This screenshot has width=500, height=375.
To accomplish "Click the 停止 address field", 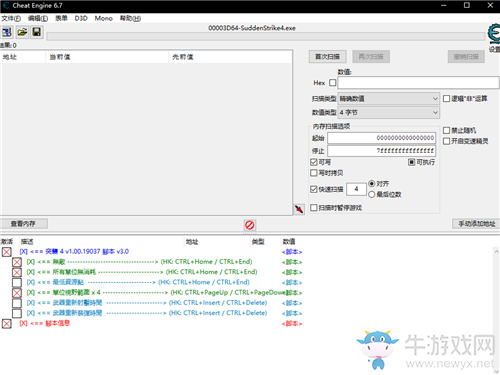I will [381, 151].
